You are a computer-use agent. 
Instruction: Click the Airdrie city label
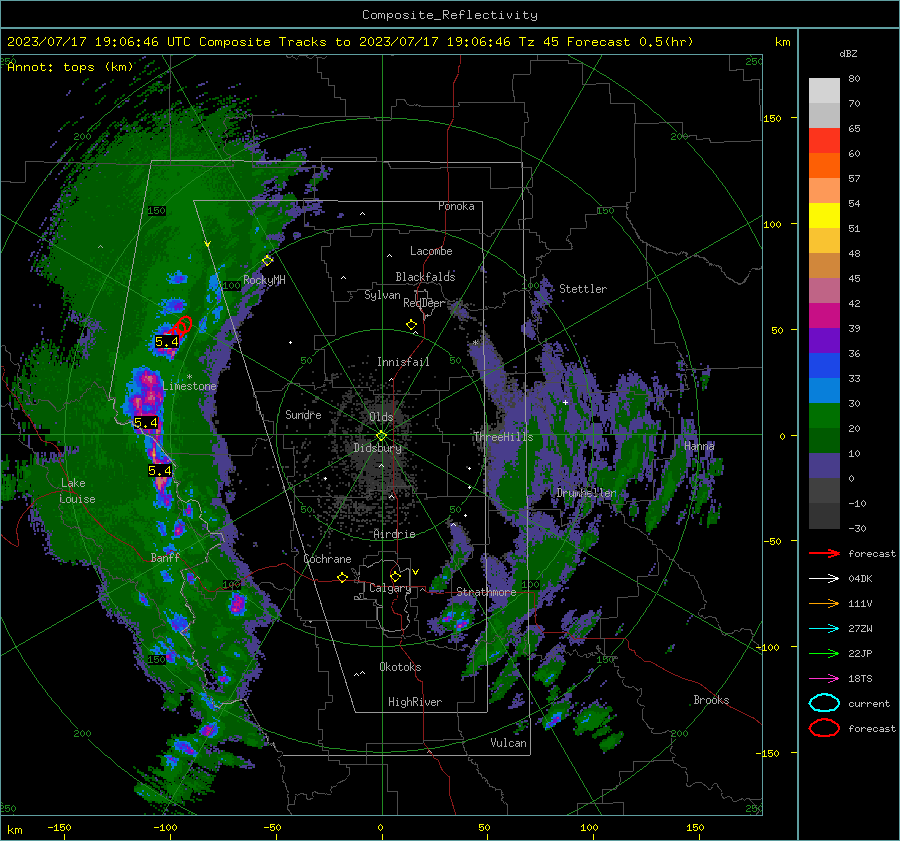point(394,534)
